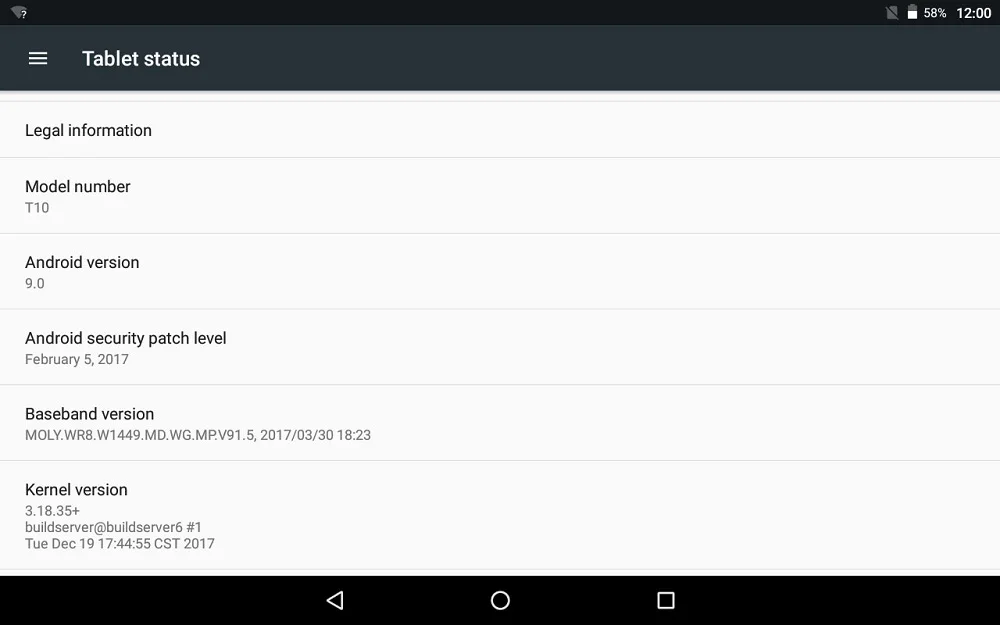Tap the MOLY baseband version string
Image resolution: width=1000 pixels, height=625 pixels.
[x=198, y=435]
